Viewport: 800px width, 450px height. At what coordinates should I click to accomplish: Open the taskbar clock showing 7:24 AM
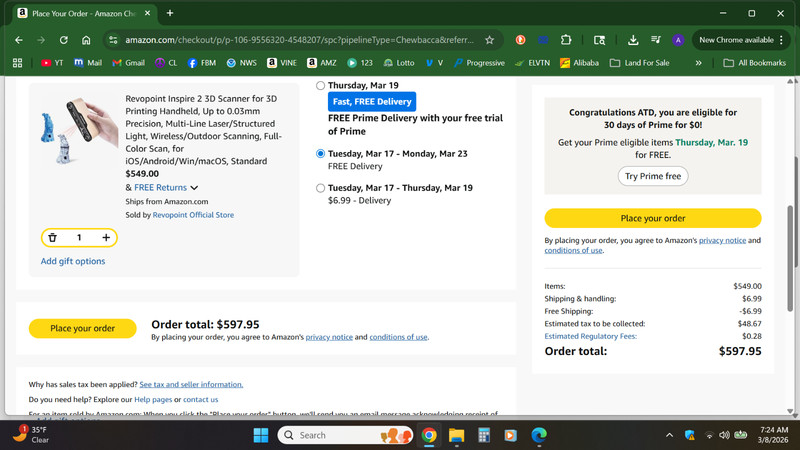[x=773, y=435]
